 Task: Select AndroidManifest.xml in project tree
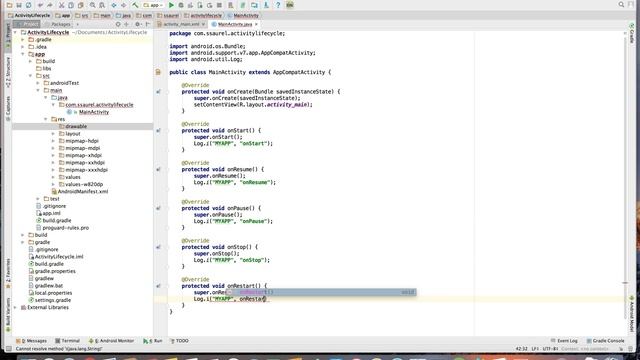82,191
